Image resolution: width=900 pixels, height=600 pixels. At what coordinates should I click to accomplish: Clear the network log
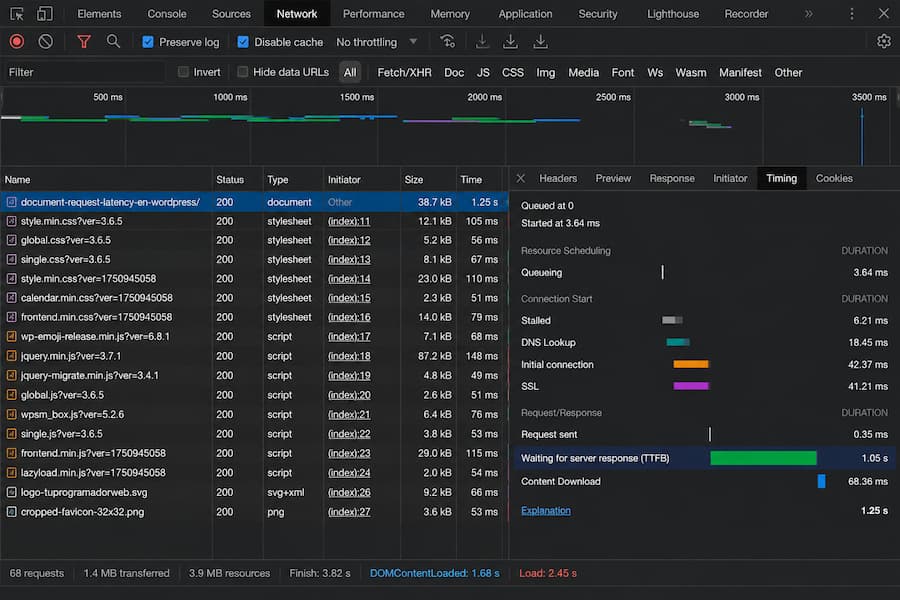(45, 41)
